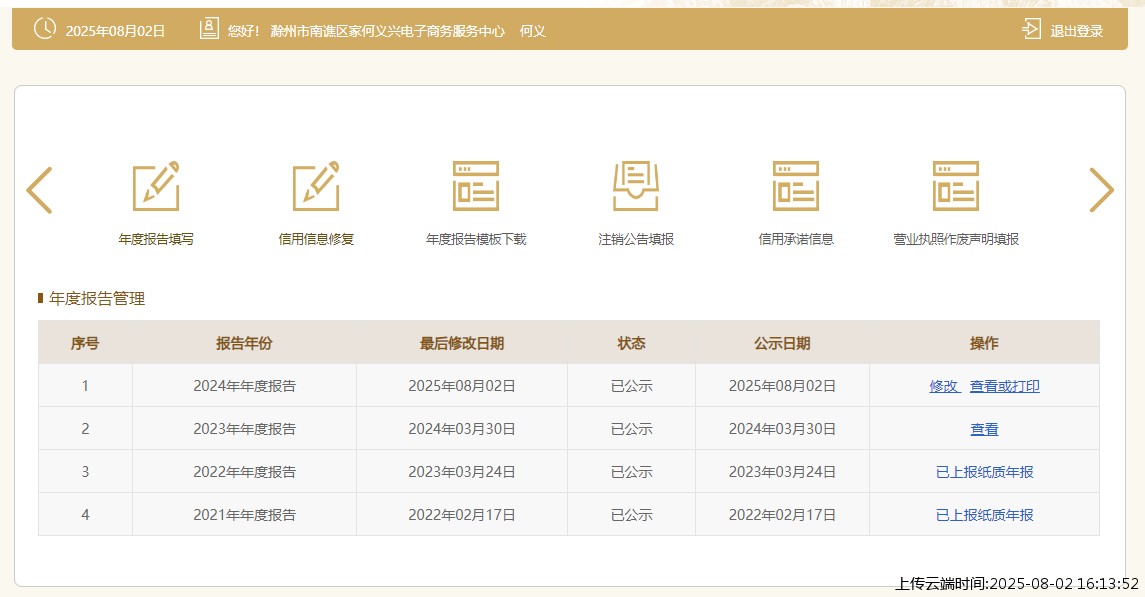The width and height of the screenshot is (1145, 597).
Task: Select the 信用信息修复 label
Action: tap(316, 239)
